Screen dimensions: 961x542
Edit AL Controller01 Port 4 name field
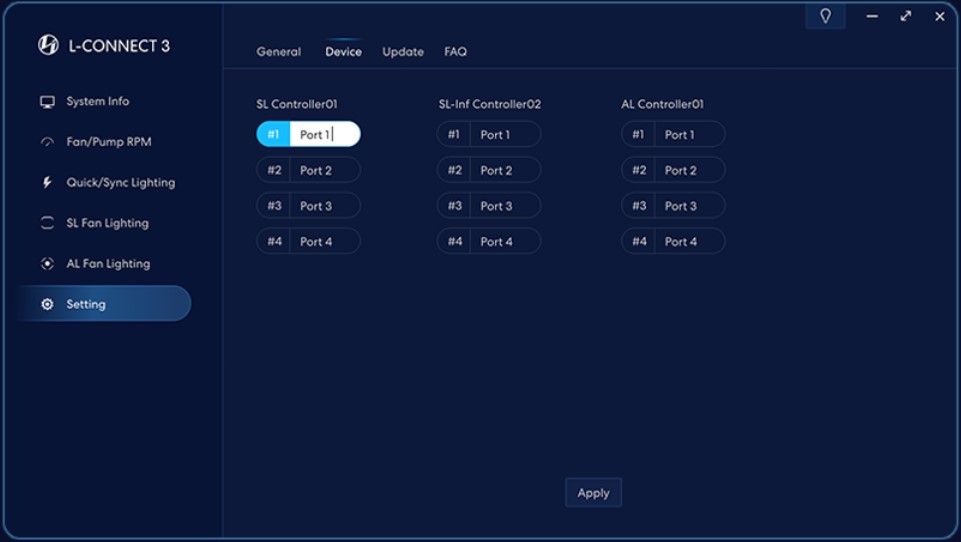pyautogui.click(x=689, y=242)
